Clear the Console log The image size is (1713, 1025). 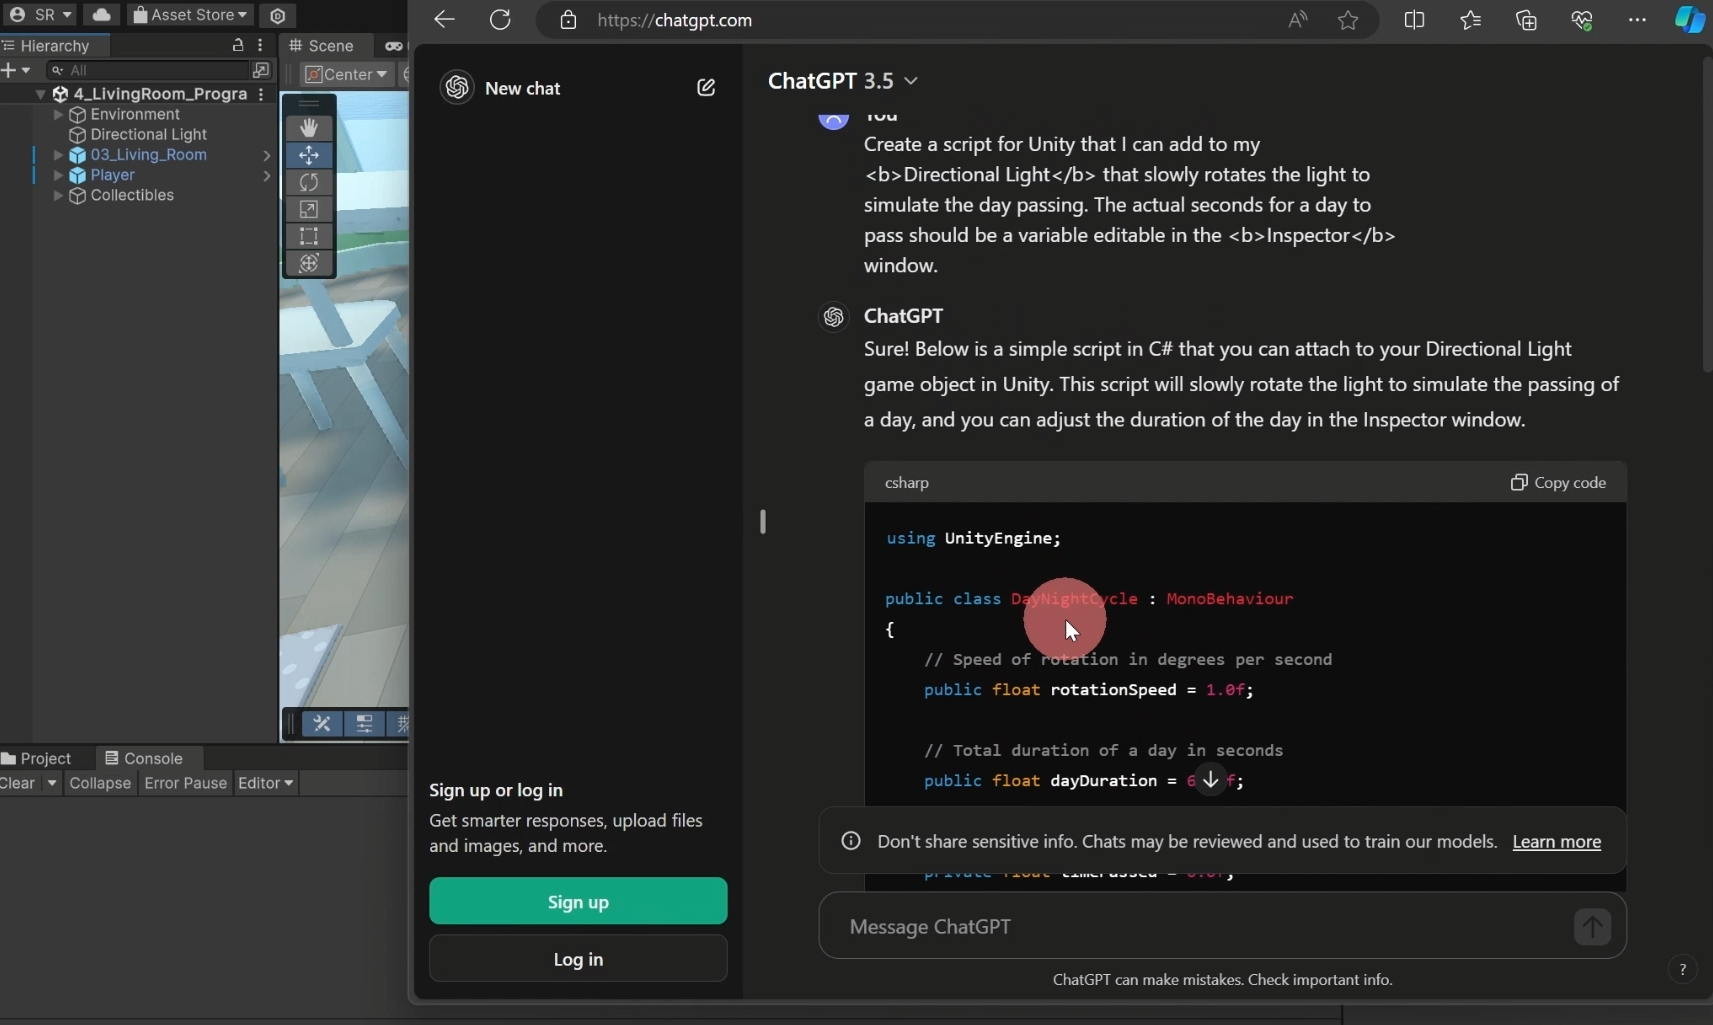[x=18, y=783]
